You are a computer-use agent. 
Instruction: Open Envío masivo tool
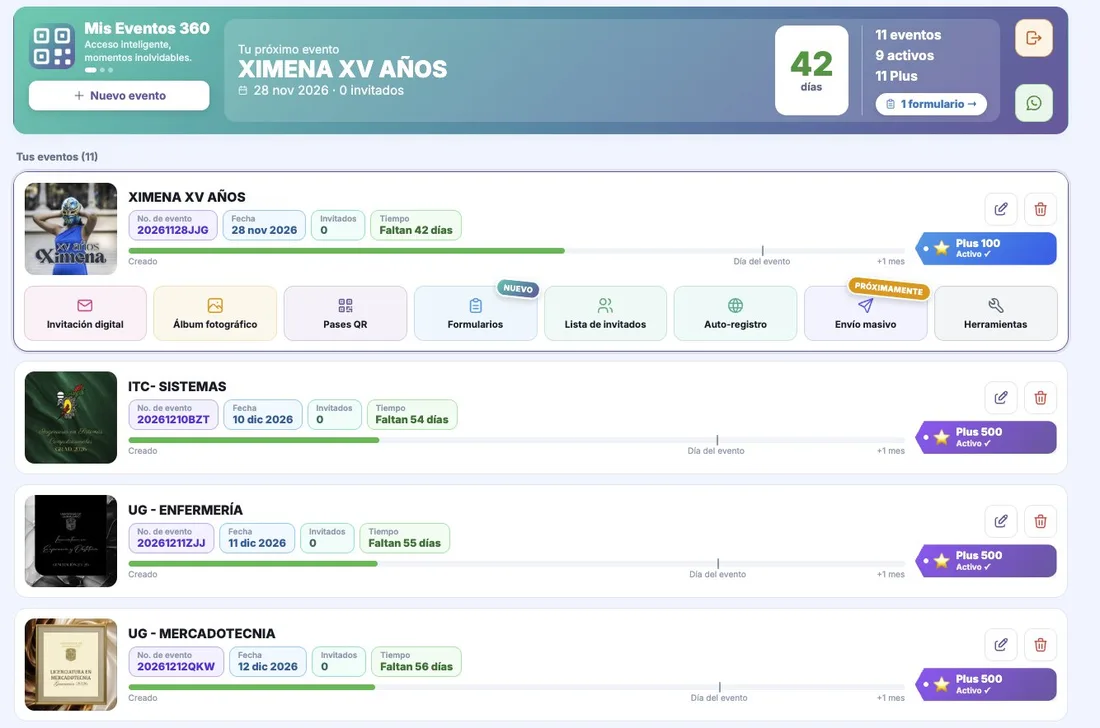coord(866,314)
